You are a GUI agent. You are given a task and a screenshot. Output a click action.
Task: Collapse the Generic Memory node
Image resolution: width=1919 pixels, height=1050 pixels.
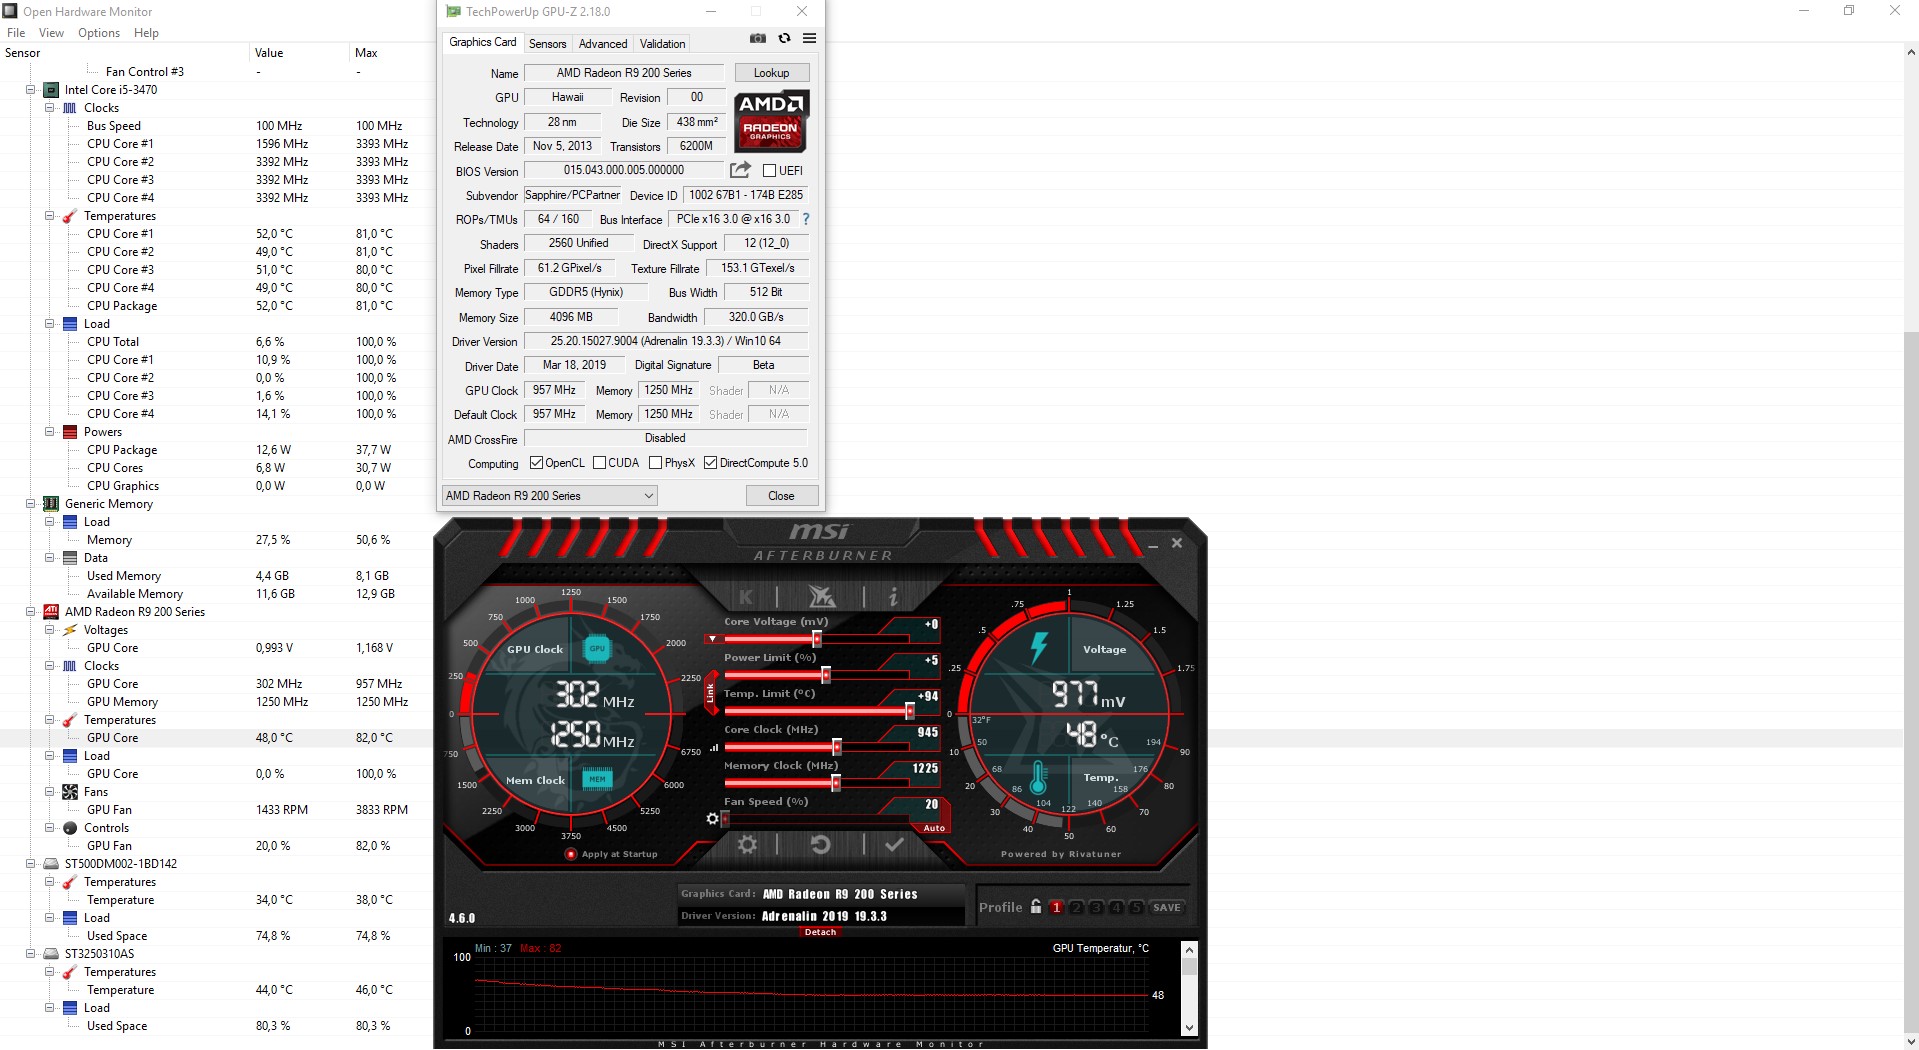(31, 504)
